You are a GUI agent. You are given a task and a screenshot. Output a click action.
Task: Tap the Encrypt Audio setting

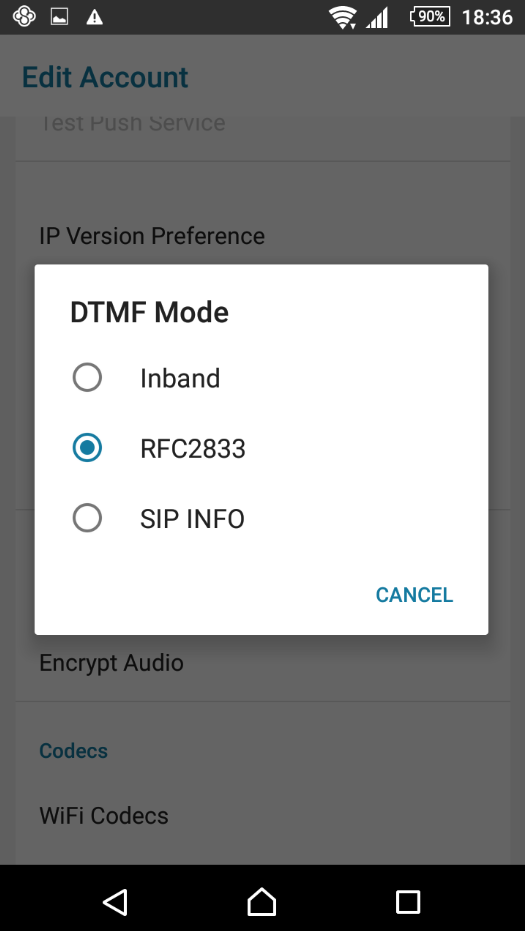262,663
